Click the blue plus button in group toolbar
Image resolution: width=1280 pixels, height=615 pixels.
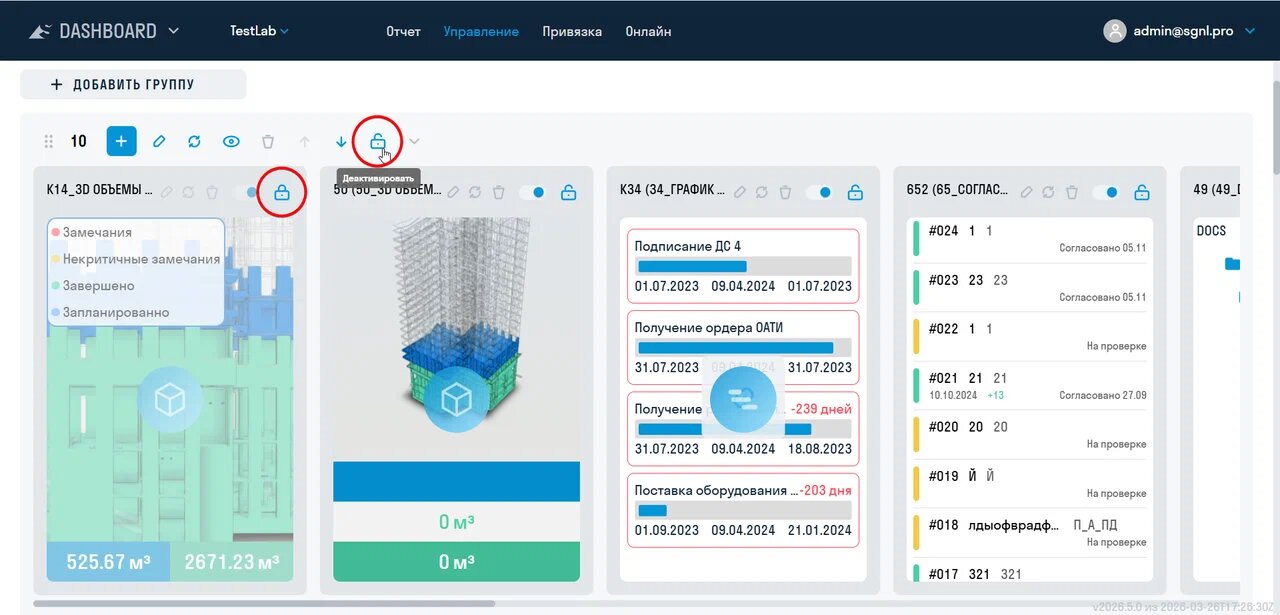click(121, 141)
